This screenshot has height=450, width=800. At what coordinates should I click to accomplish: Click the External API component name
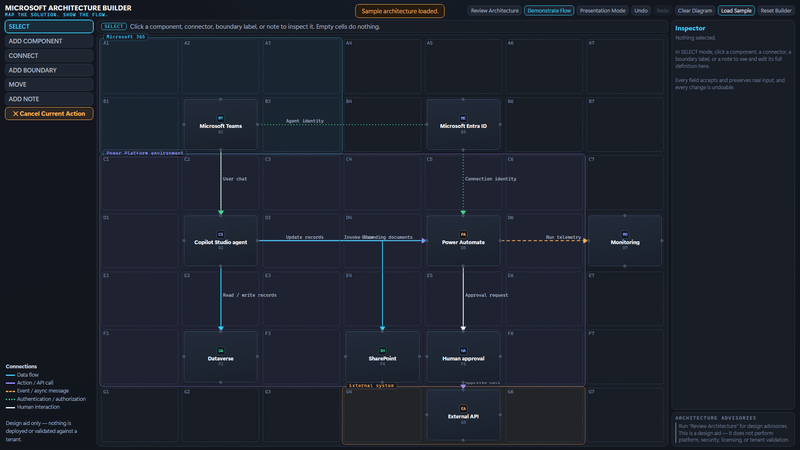click(x=463, y=416)
